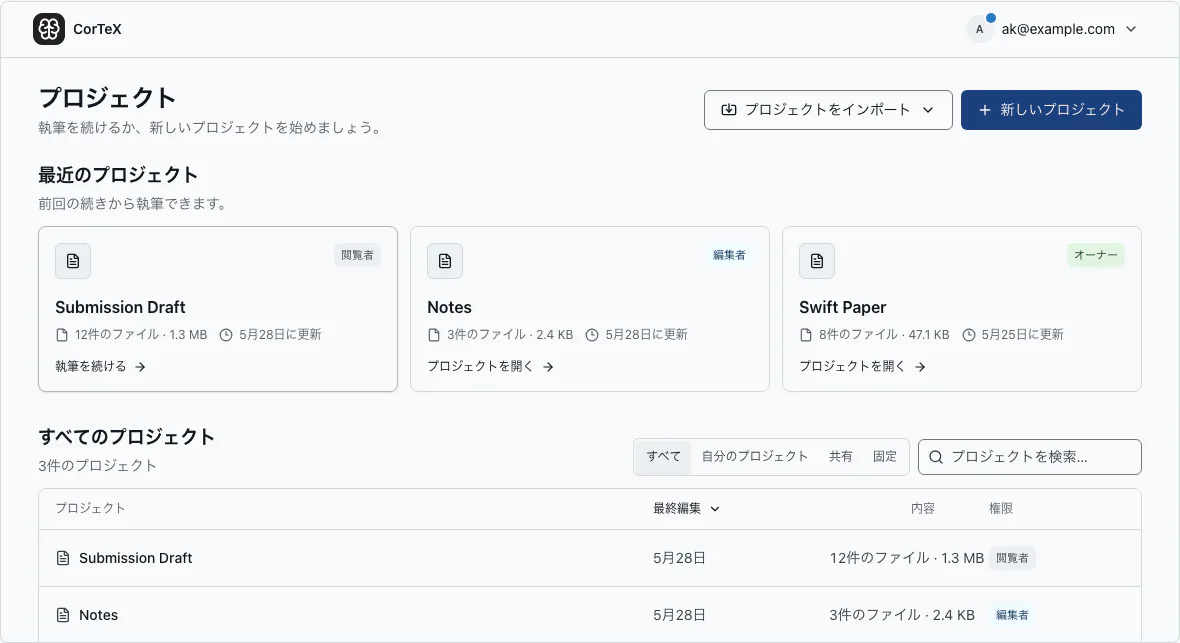Viewport: 1180px width, 643px height.
Task: Click file icon beside Submission Draft row
Action: [x=63, y=558]
